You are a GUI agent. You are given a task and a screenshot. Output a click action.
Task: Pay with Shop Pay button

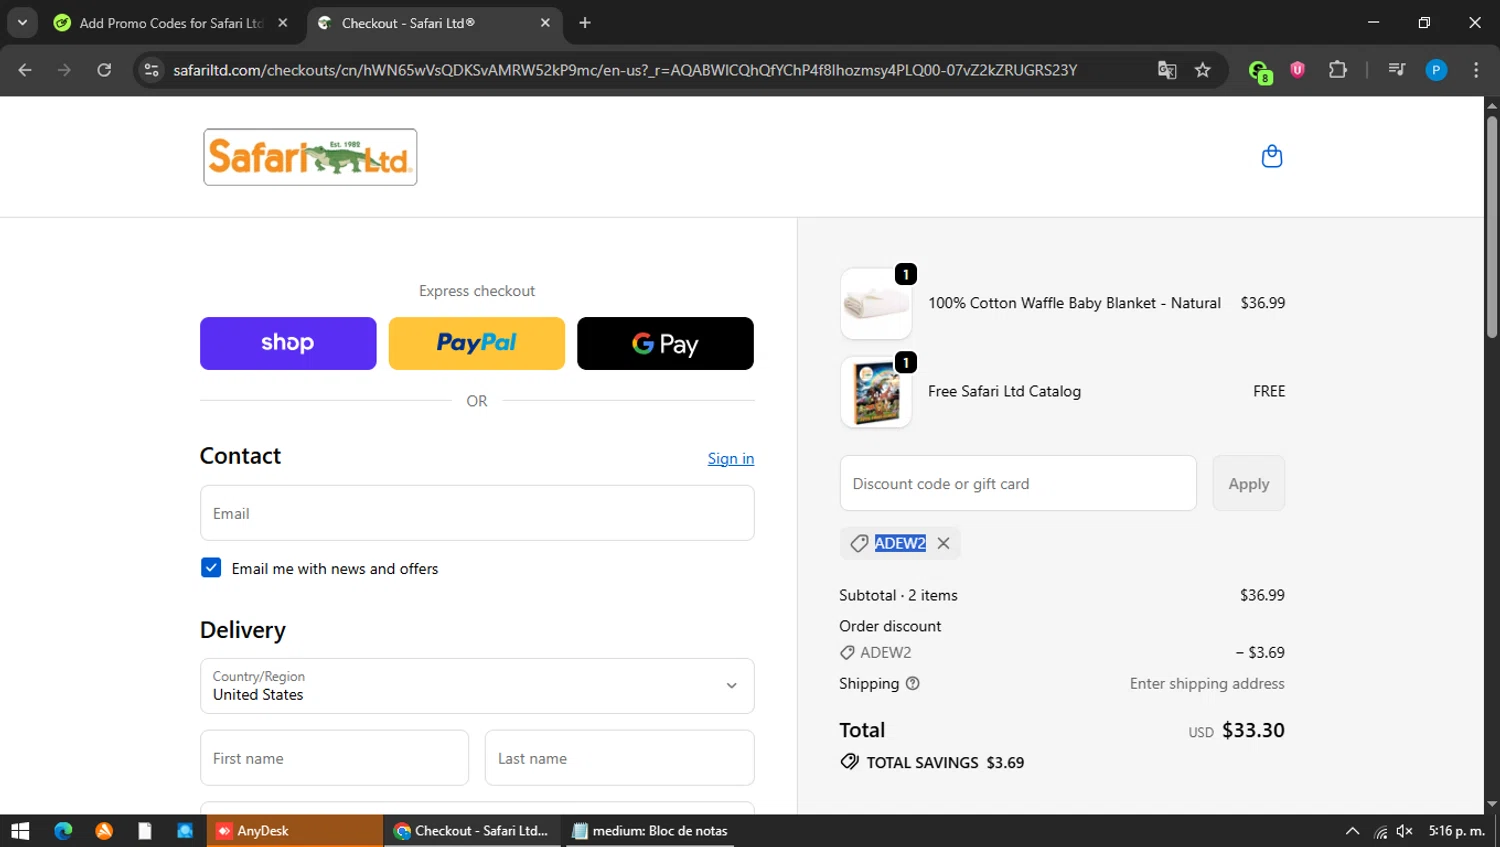pyautogui.click(x=288, y=343)
